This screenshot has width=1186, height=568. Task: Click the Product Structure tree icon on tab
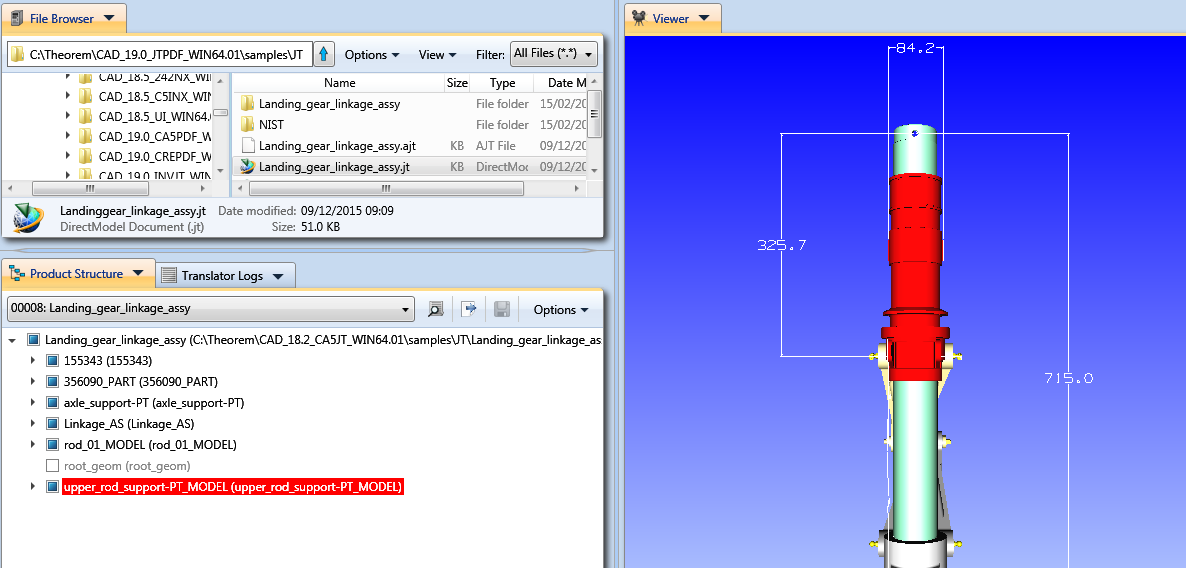[x=17, y=274]
